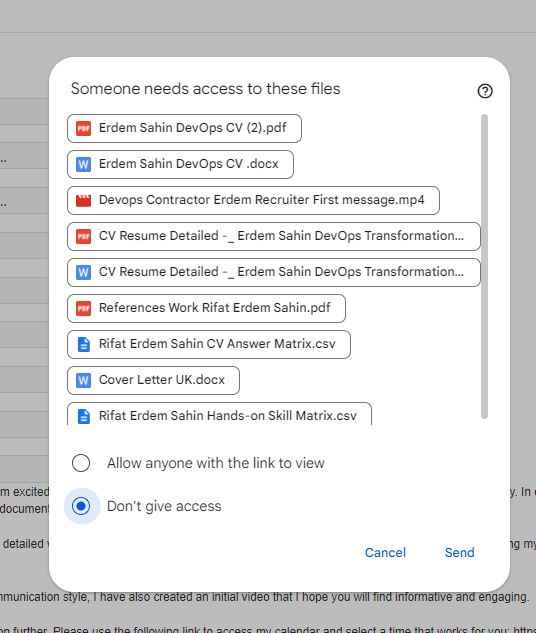Open Erdem Sahin DevOps CV (2).pdf chip
The image size is (536, 633).
point(184,128)
